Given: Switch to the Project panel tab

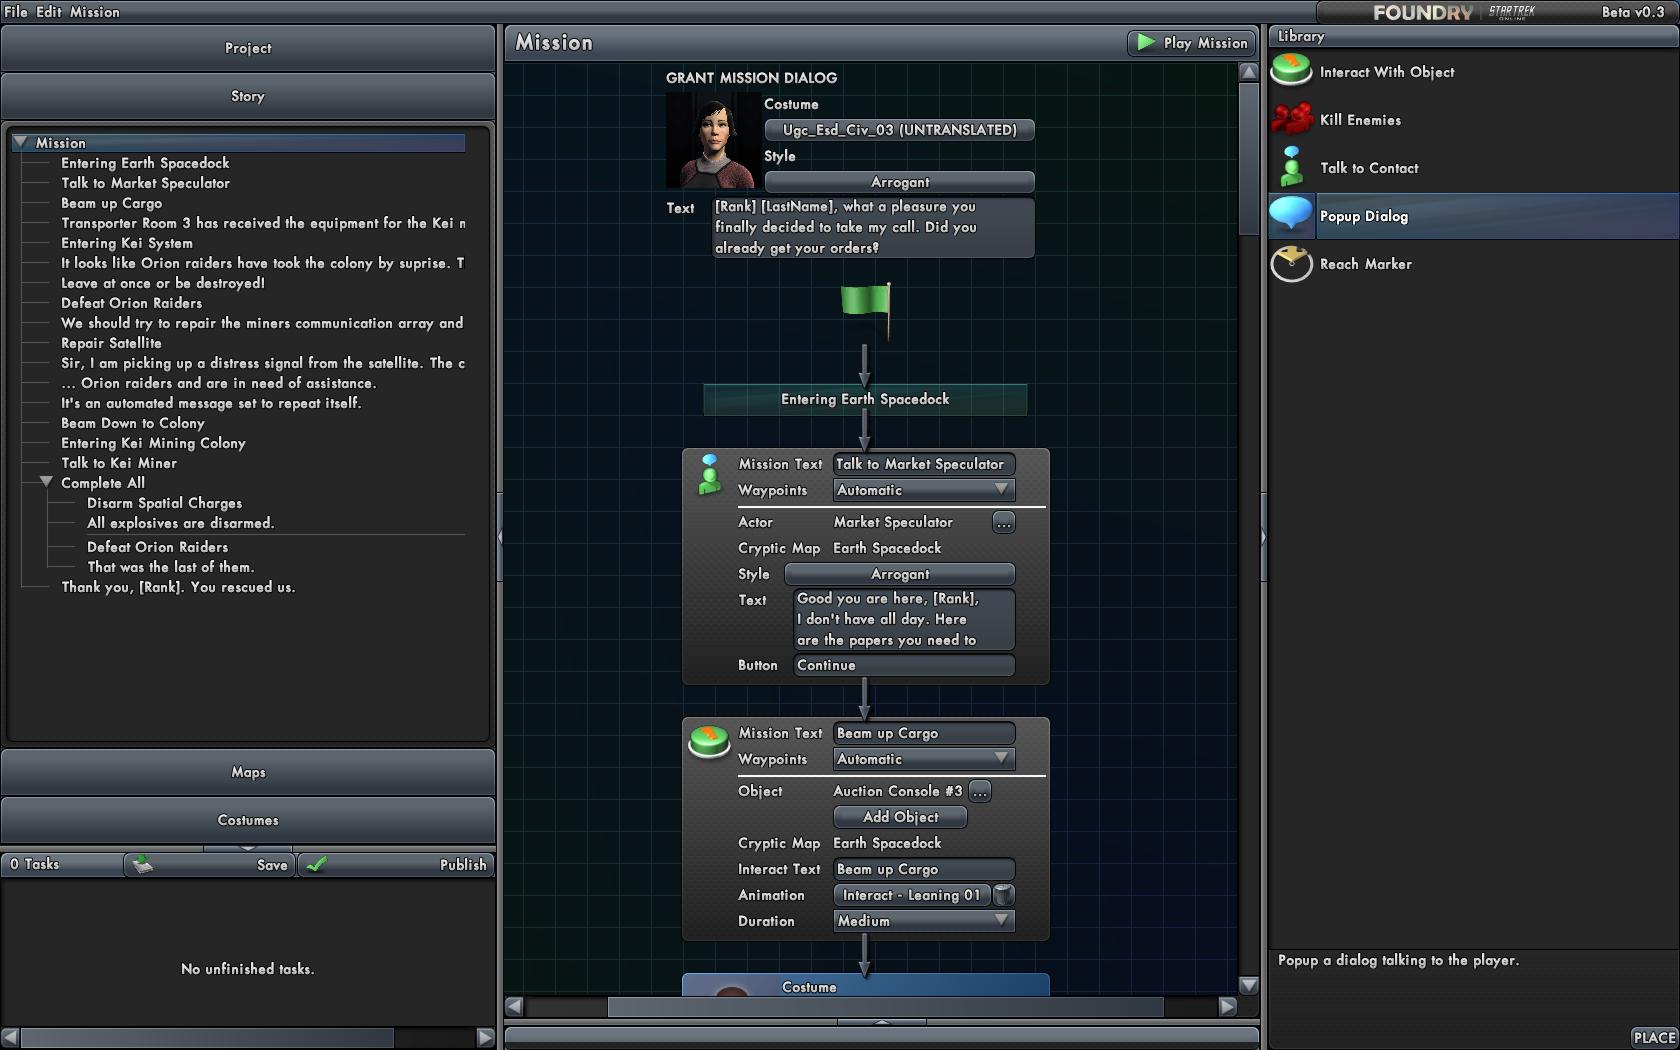Looking at the screenshot, I should click(x=248, y=48).
